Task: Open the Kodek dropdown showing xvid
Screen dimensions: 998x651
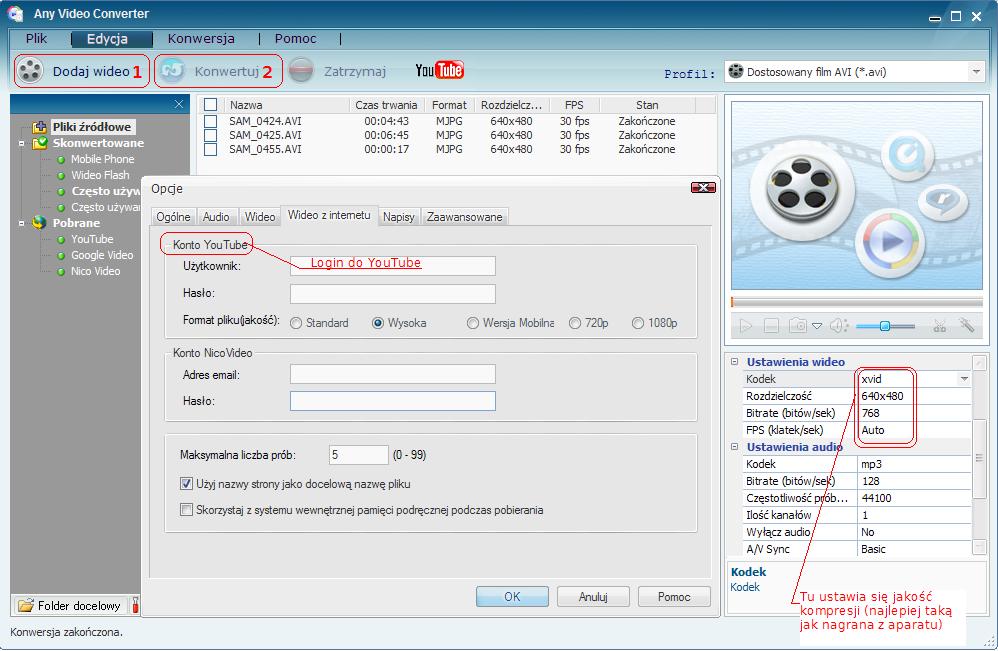Action: (x=963, y=379)
